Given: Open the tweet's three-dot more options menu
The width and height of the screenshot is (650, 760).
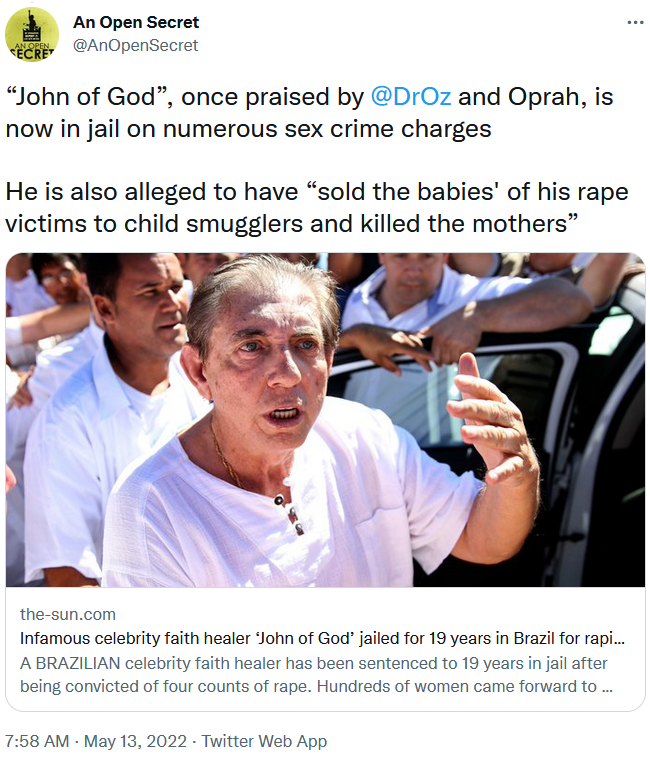Looking at the screenshot, I should click(x=634, y=22).
